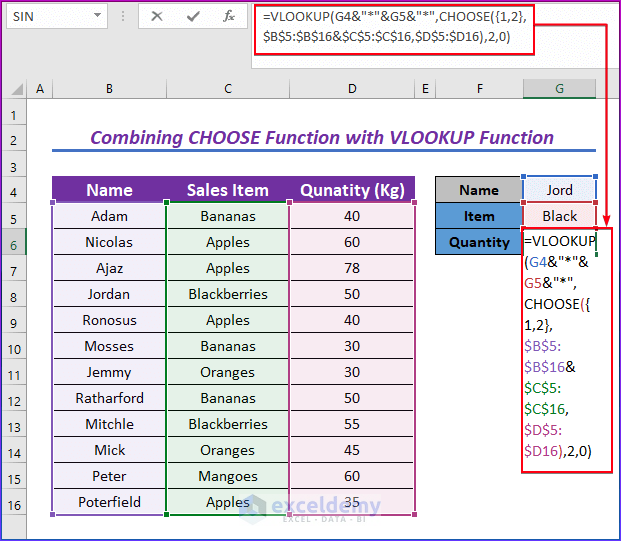Select column G header
621x541 pixels.
[559, 89]
